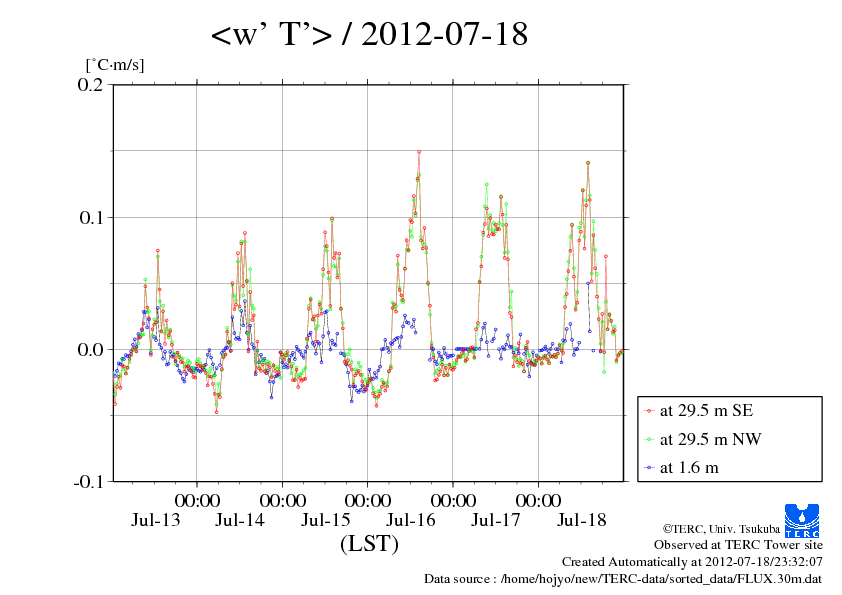Click the TERC logo icon
Image resolution: width=842 pixels, height=595 pixels.
coord(802,520)
